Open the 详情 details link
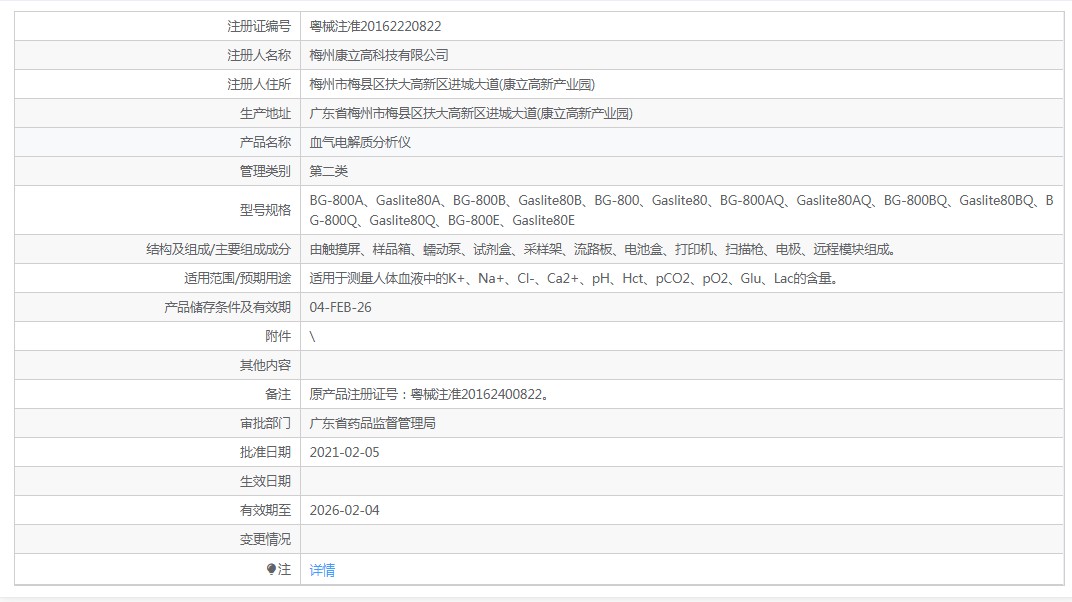The height and width of the screenshot is (602, 1072). [x=322, y=570]
